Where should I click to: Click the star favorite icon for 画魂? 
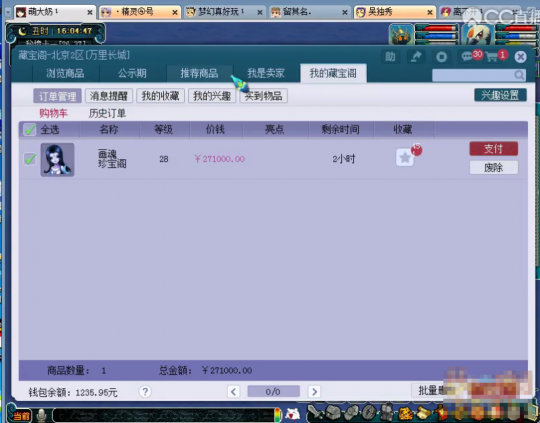tap(405, 158)
